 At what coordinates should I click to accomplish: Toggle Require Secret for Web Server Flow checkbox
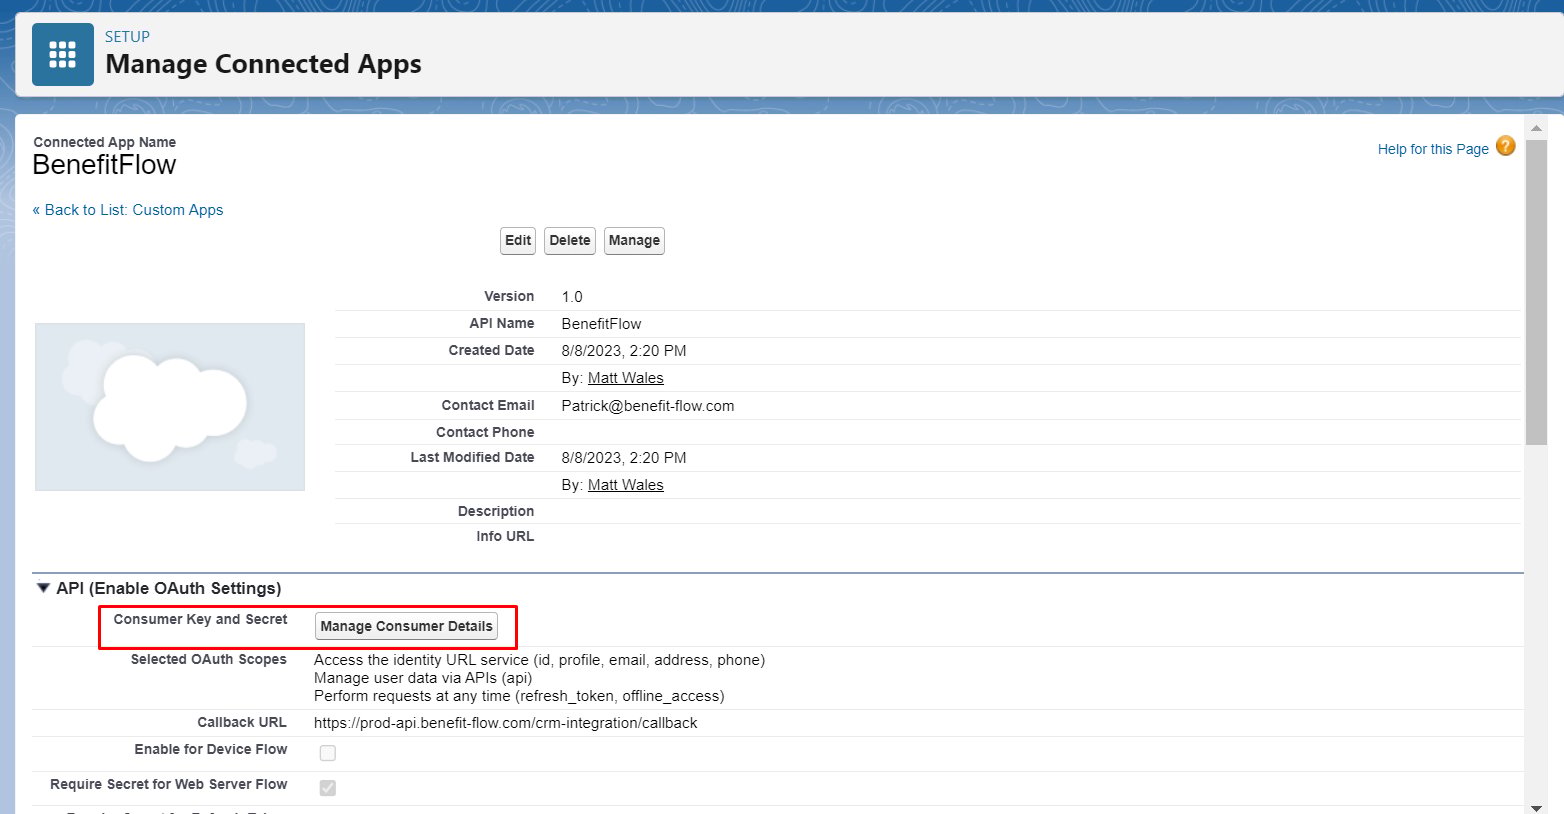328,788
